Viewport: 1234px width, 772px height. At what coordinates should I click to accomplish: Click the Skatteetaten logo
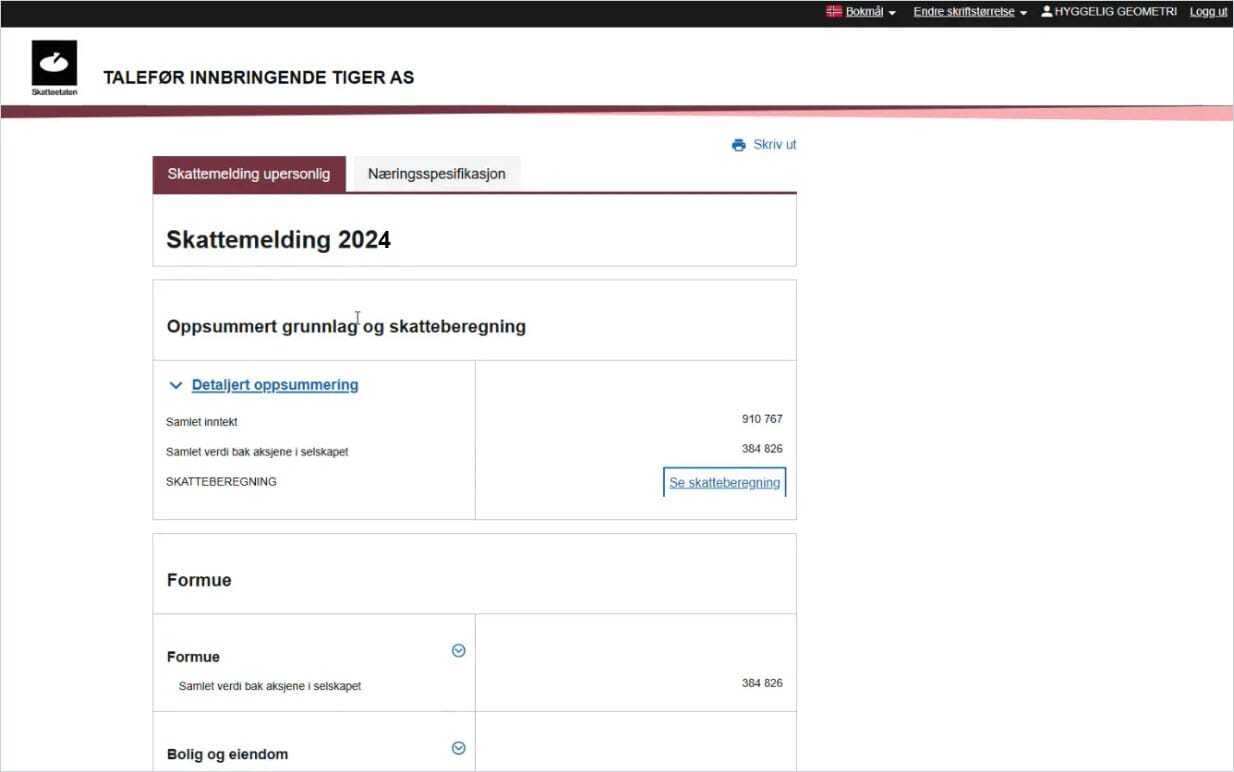(x=52, y=64)
